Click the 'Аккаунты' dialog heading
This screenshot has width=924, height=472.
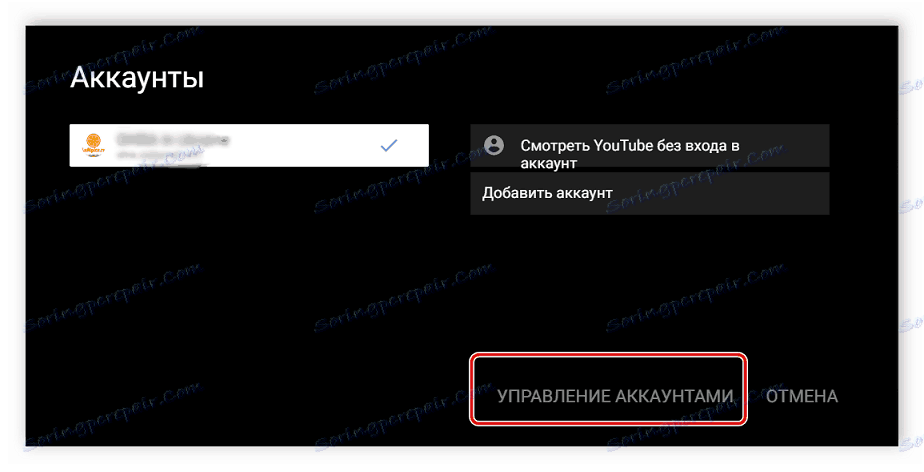pyautogui.click(x=137, y=78)
